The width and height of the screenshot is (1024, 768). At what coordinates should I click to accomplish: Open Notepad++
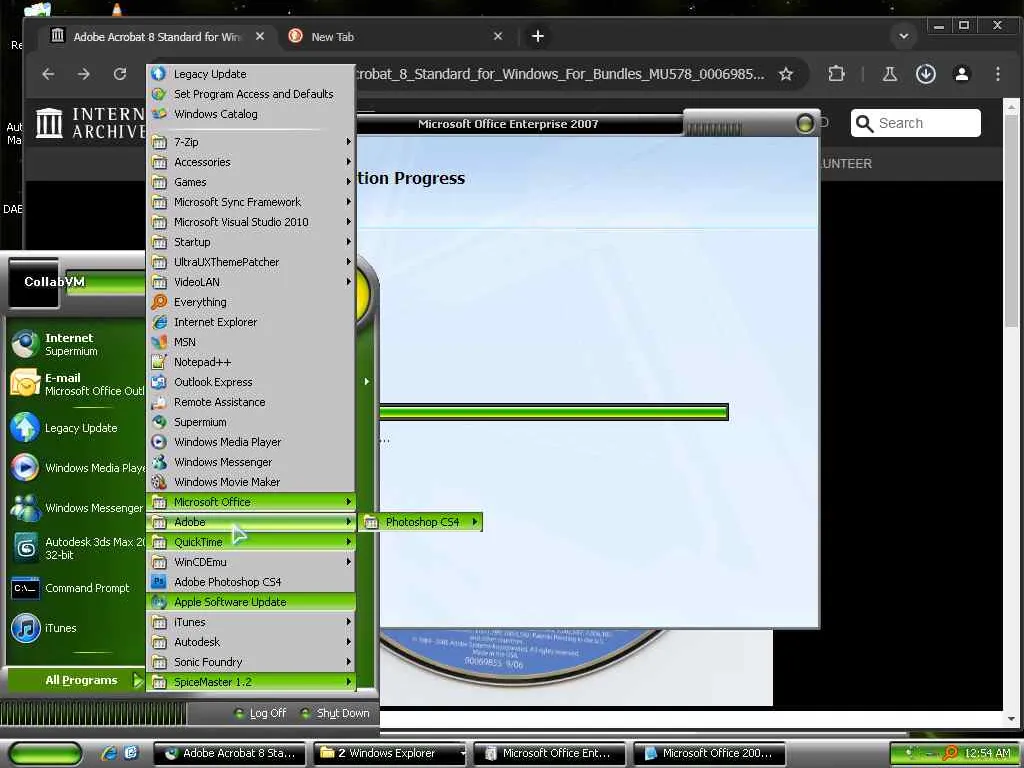251,362
